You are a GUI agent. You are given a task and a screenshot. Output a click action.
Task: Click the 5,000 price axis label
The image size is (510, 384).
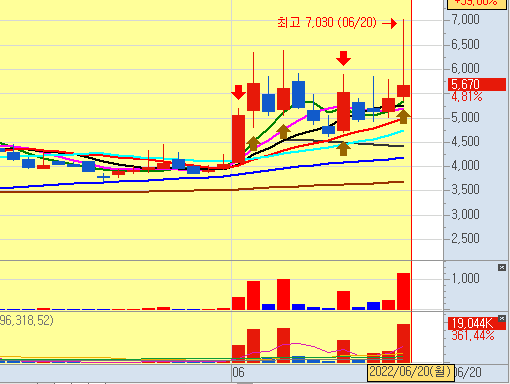tap(465, 117)
